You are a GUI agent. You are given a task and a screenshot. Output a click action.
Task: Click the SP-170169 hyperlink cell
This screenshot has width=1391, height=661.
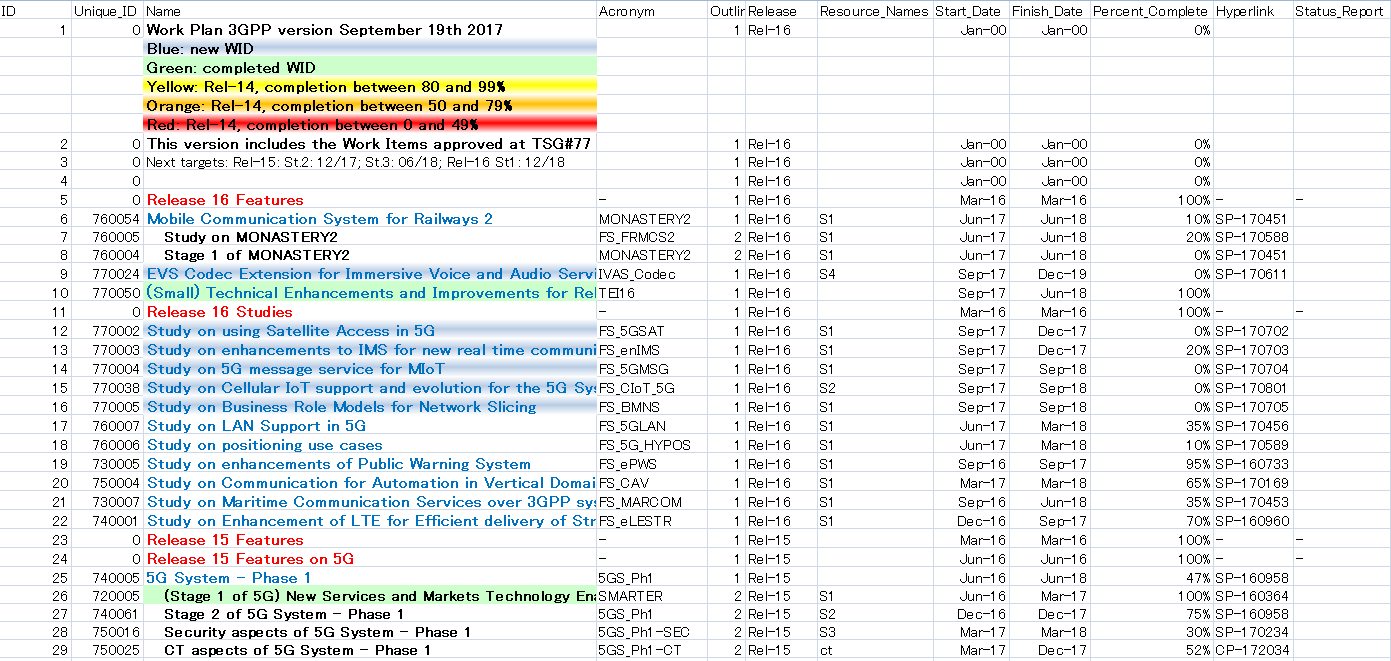(x=1253, y=483)
